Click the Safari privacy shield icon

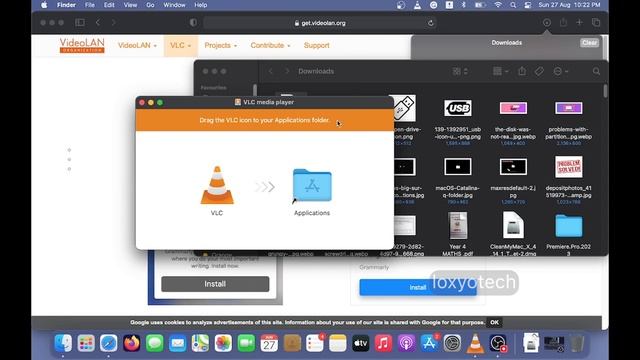tap(193, 22)
